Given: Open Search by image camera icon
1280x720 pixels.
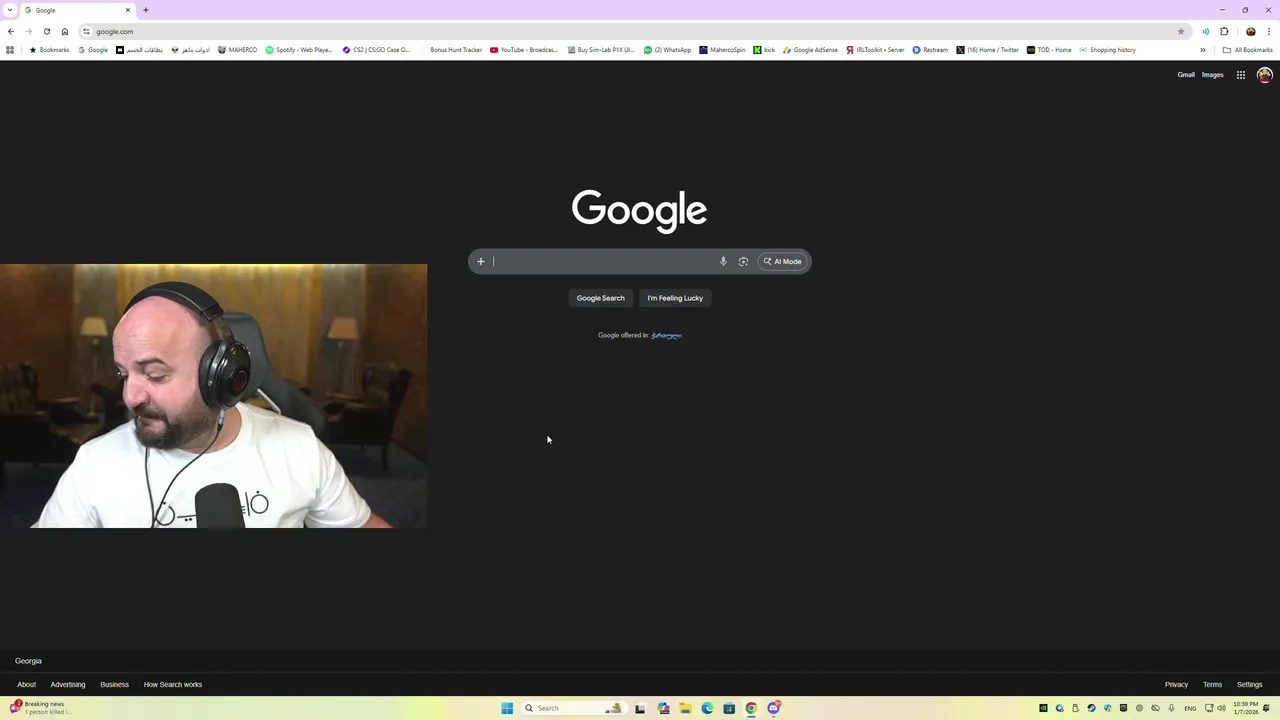Looking at the screenshot, I should click(743, 262).
